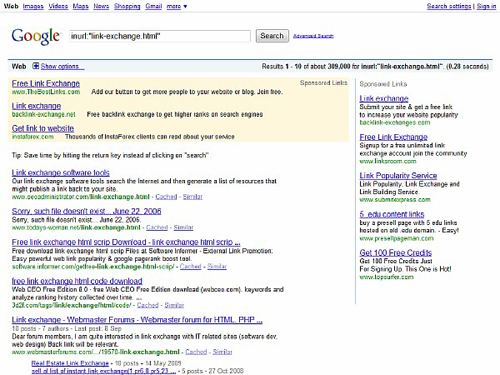Open Images in top navigation
500x375 pixels.
point(33,6)
